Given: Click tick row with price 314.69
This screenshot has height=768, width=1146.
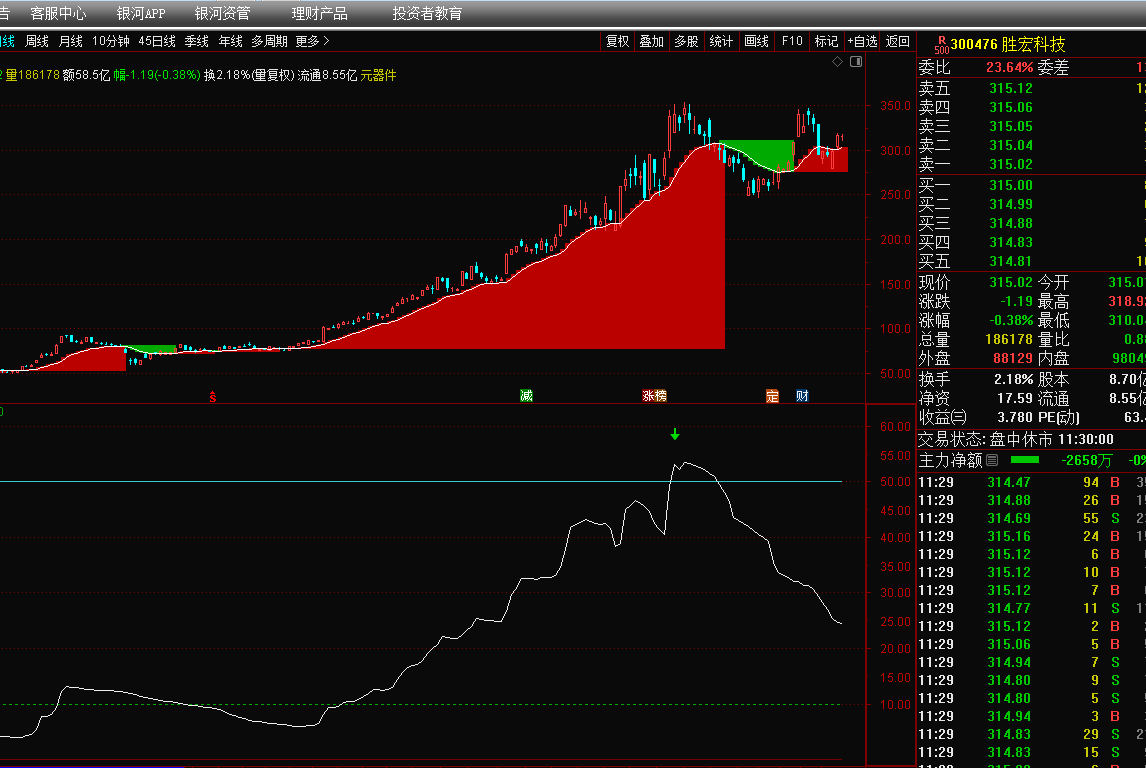Looking at the screenshot, I should coord(1031,518).
